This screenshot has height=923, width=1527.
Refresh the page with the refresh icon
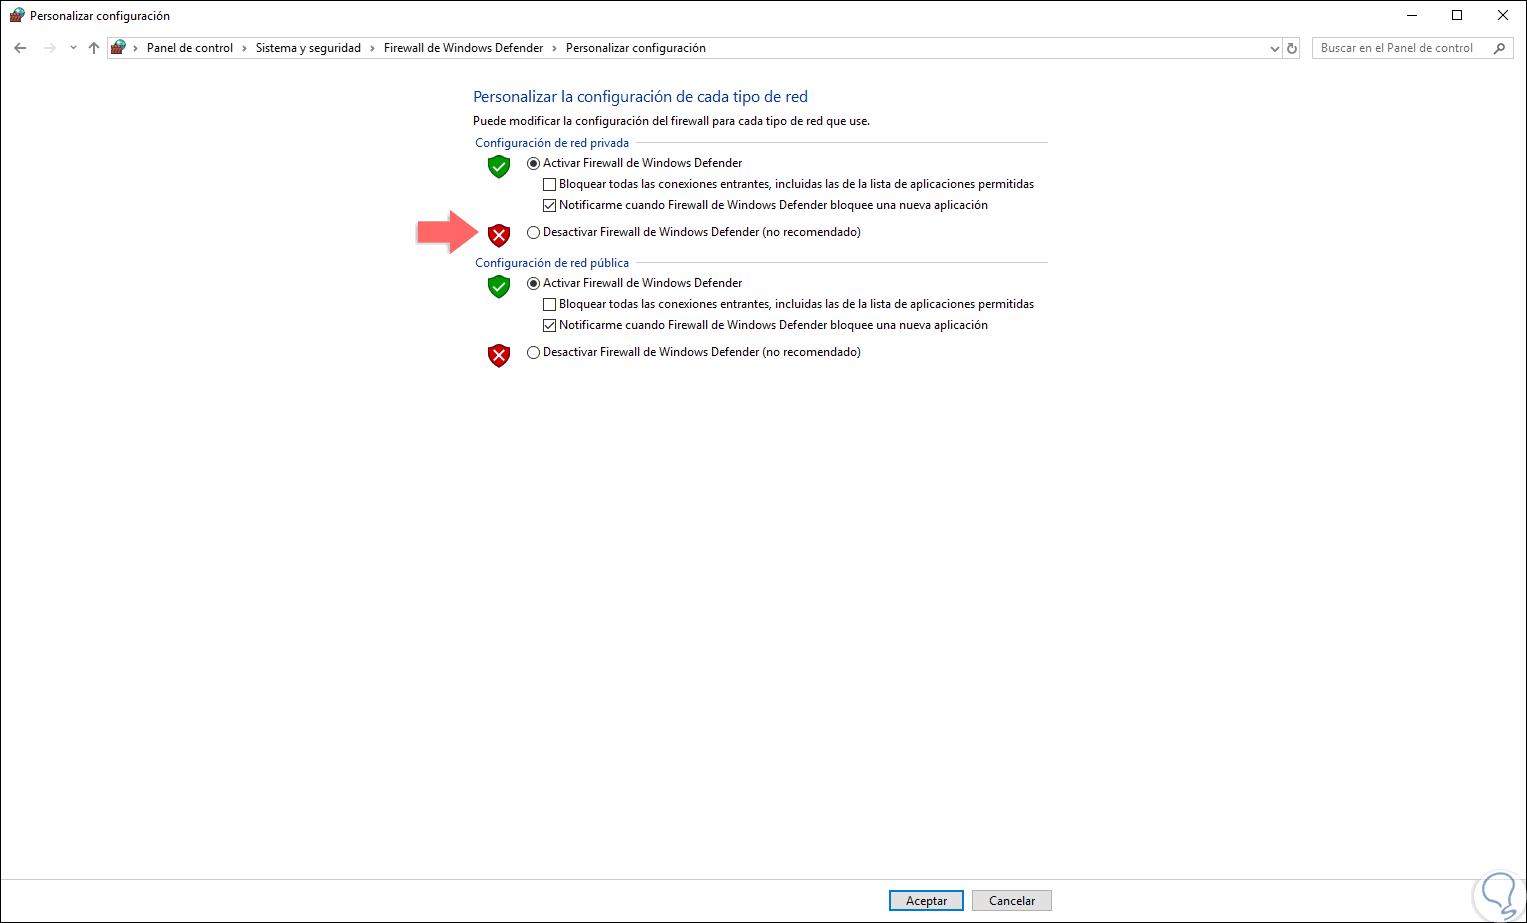1292,48
